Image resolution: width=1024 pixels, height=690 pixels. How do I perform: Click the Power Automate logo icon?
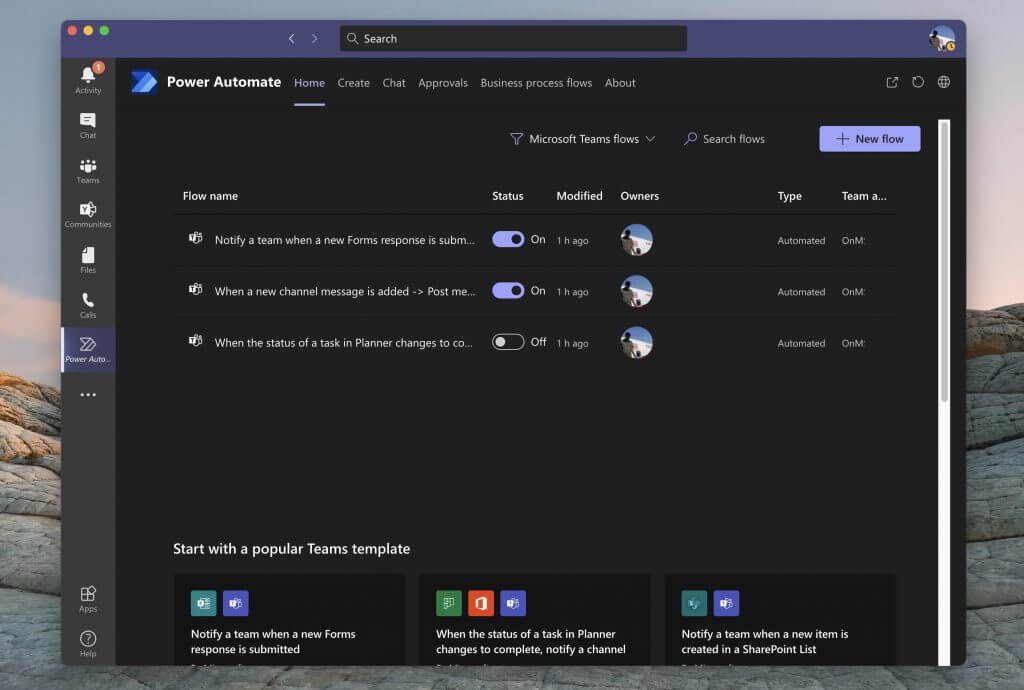pyautogui.click(x=144, y=82)
